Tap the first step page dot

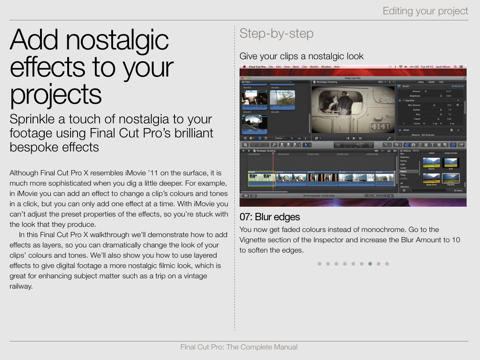[x=320, y=264]
